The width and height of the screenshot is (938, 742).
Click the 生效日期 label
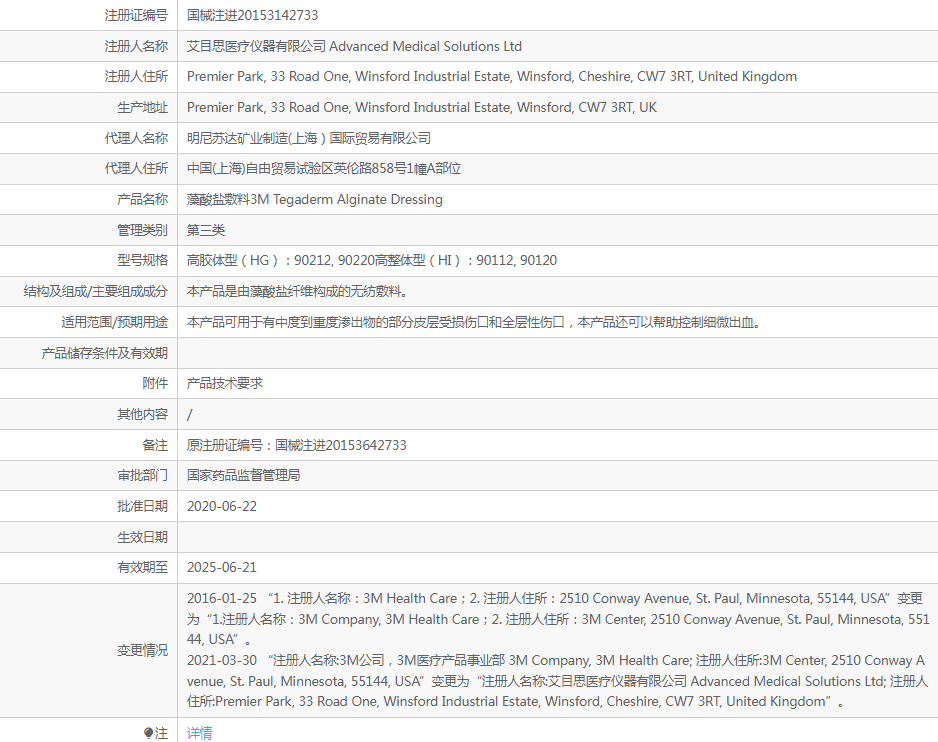pyautogui.click(x=142, y=537)
